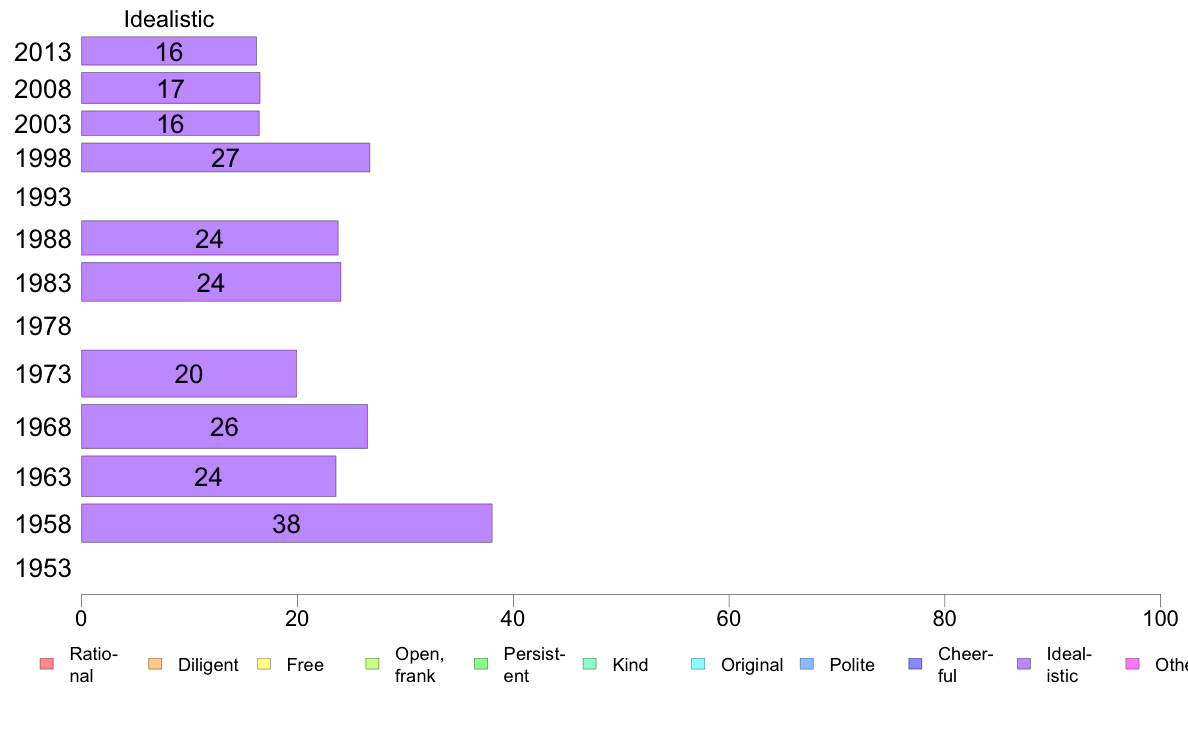Click the Open, frank legend swatch
This screenshot has height=736, width=1188.
372,664
